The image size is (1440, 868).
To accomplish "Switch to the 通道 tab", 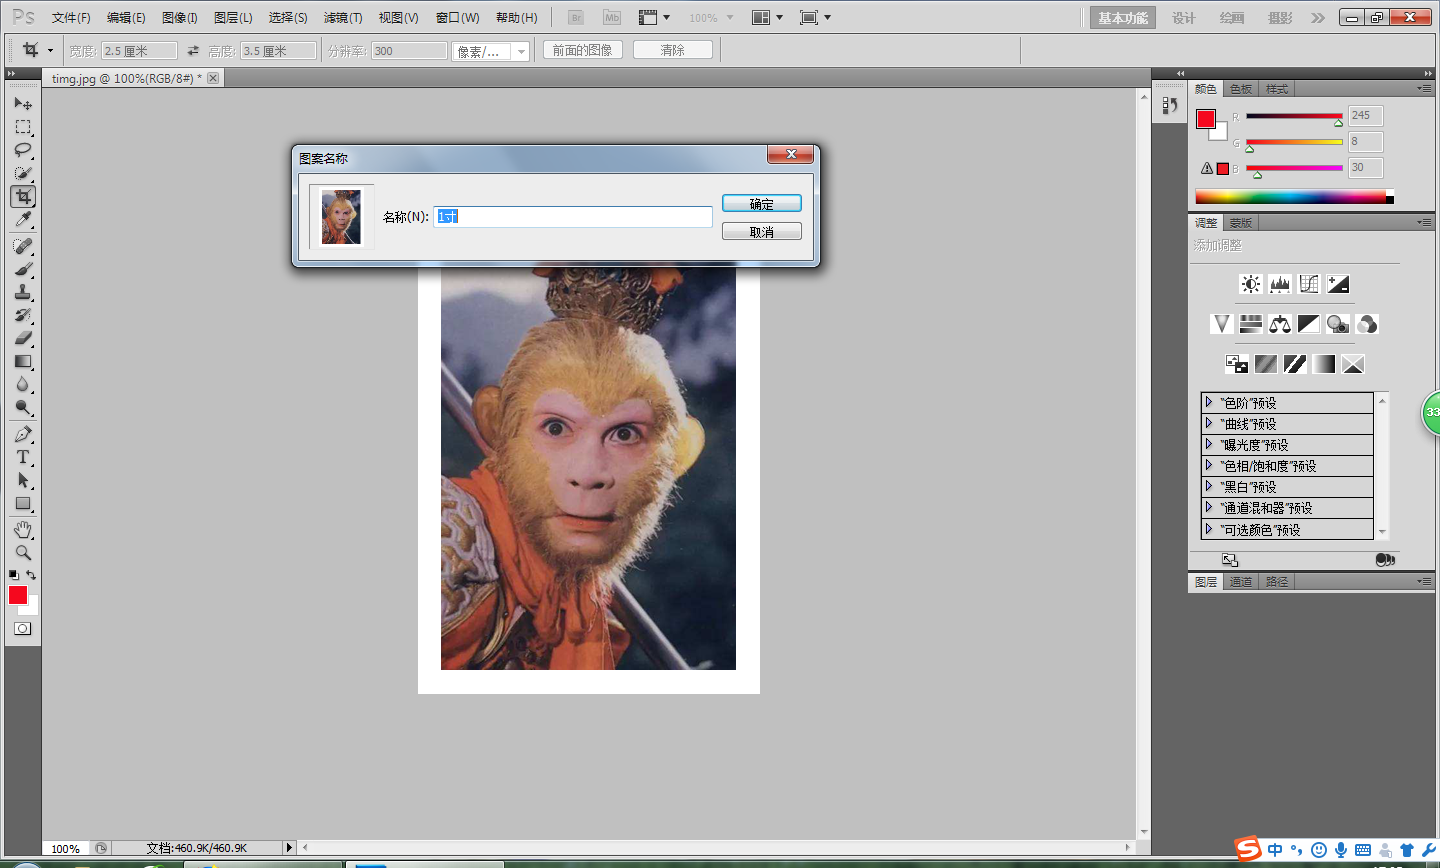I will coord(1241,582).
